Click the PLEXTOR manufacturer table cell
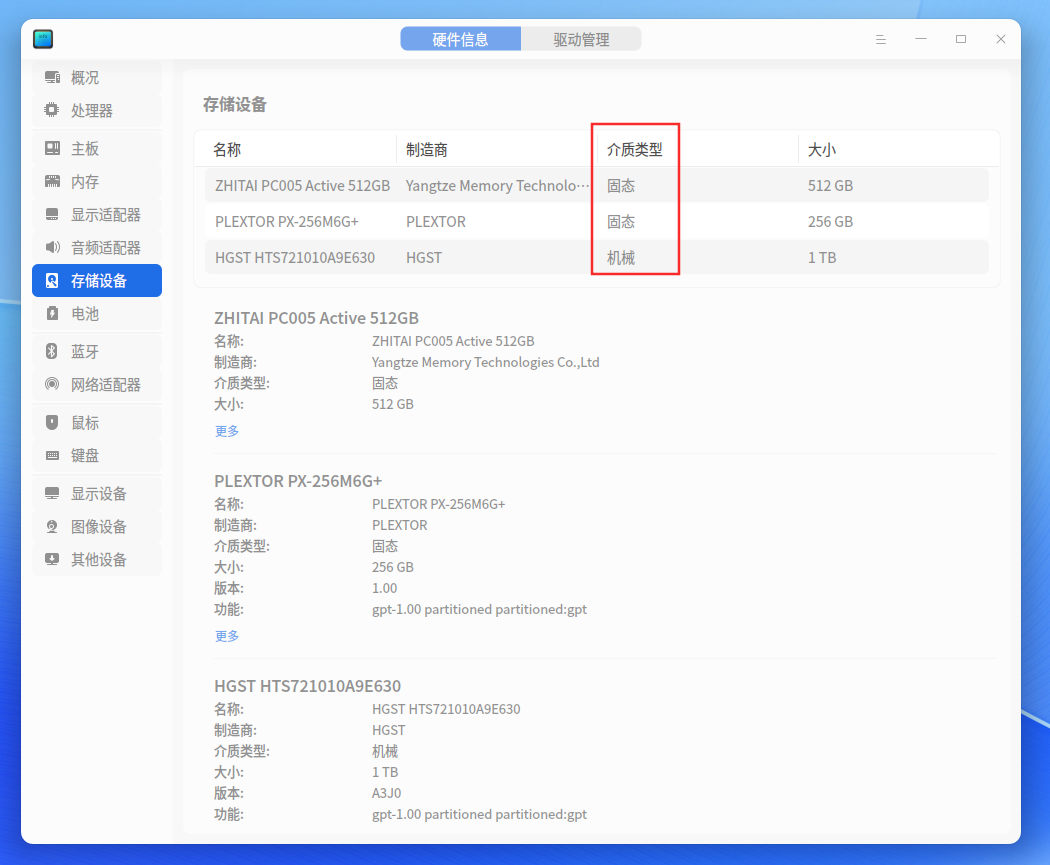Viewport: 1050px width, 865px height. (436, 222)
